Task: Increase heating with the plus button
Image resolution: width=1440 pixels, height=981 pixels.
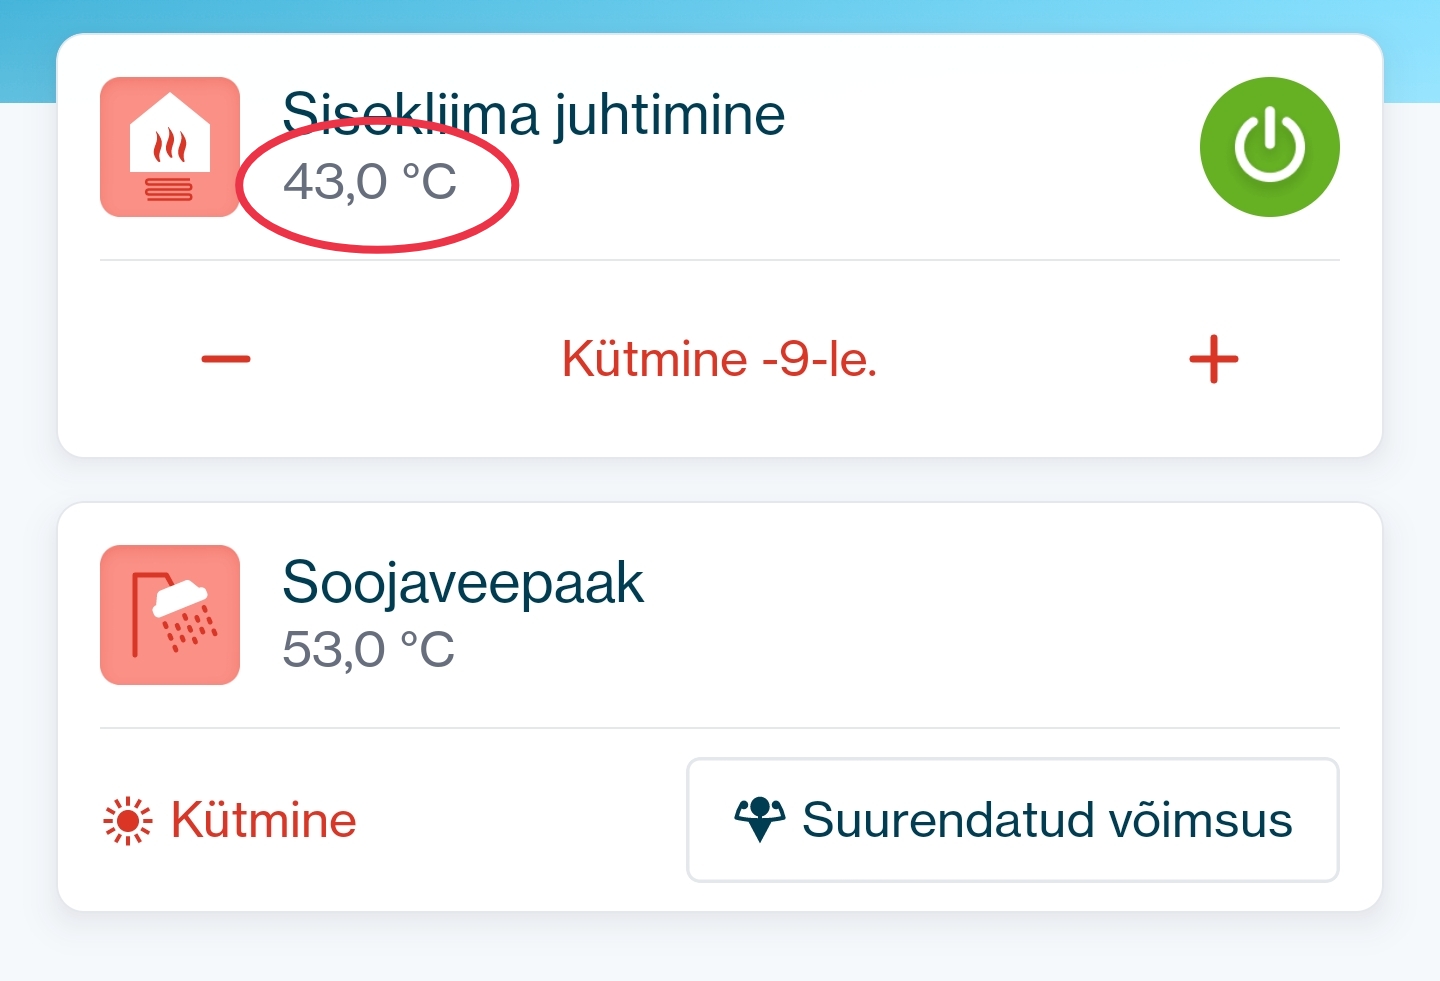Action: point(1213,359)
